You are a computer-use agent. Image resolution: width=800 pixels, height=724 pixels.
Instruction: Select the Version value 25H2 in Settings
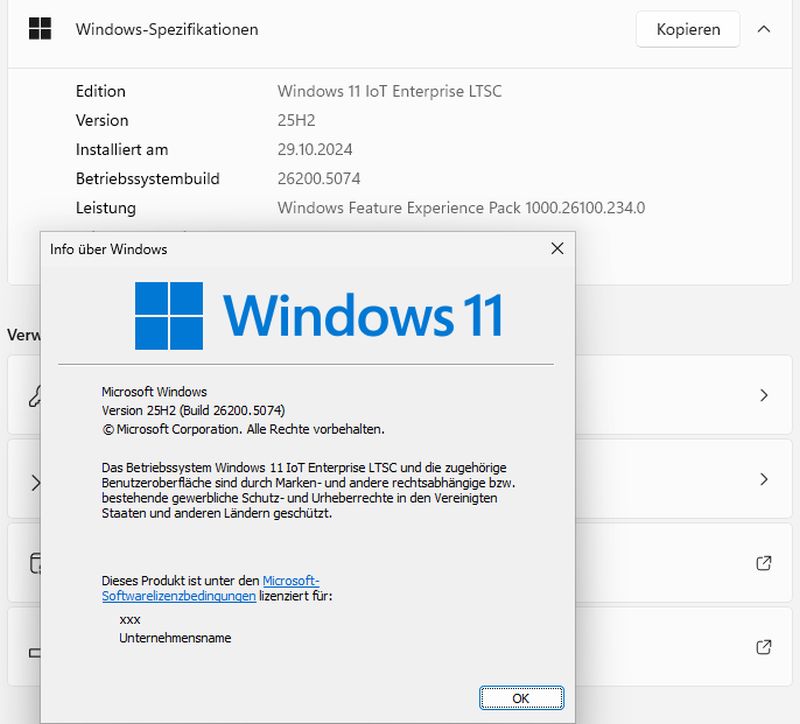(x=296, y=120)
